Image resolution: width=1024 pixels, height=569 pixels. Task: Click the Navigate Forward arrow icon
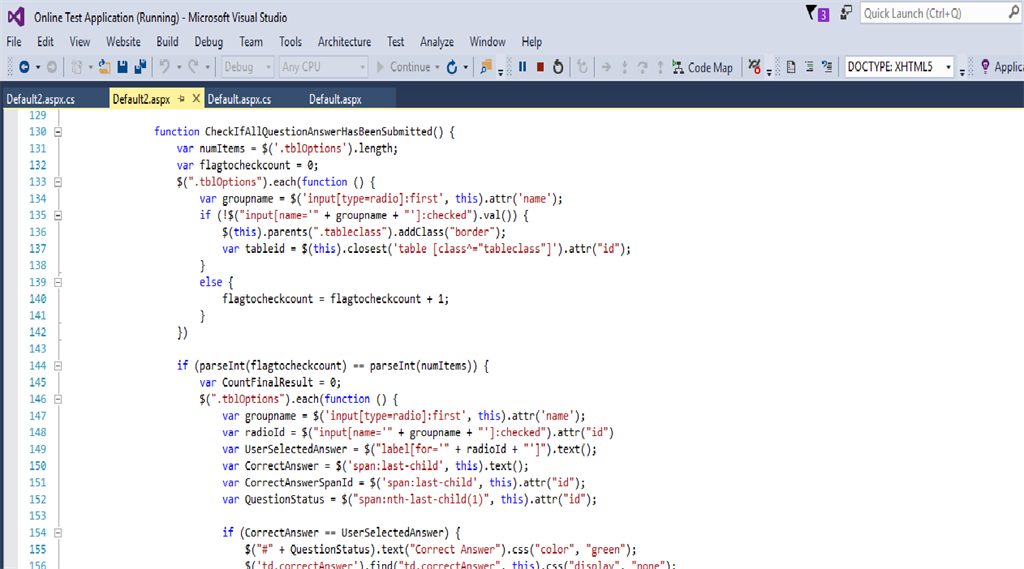52,67
